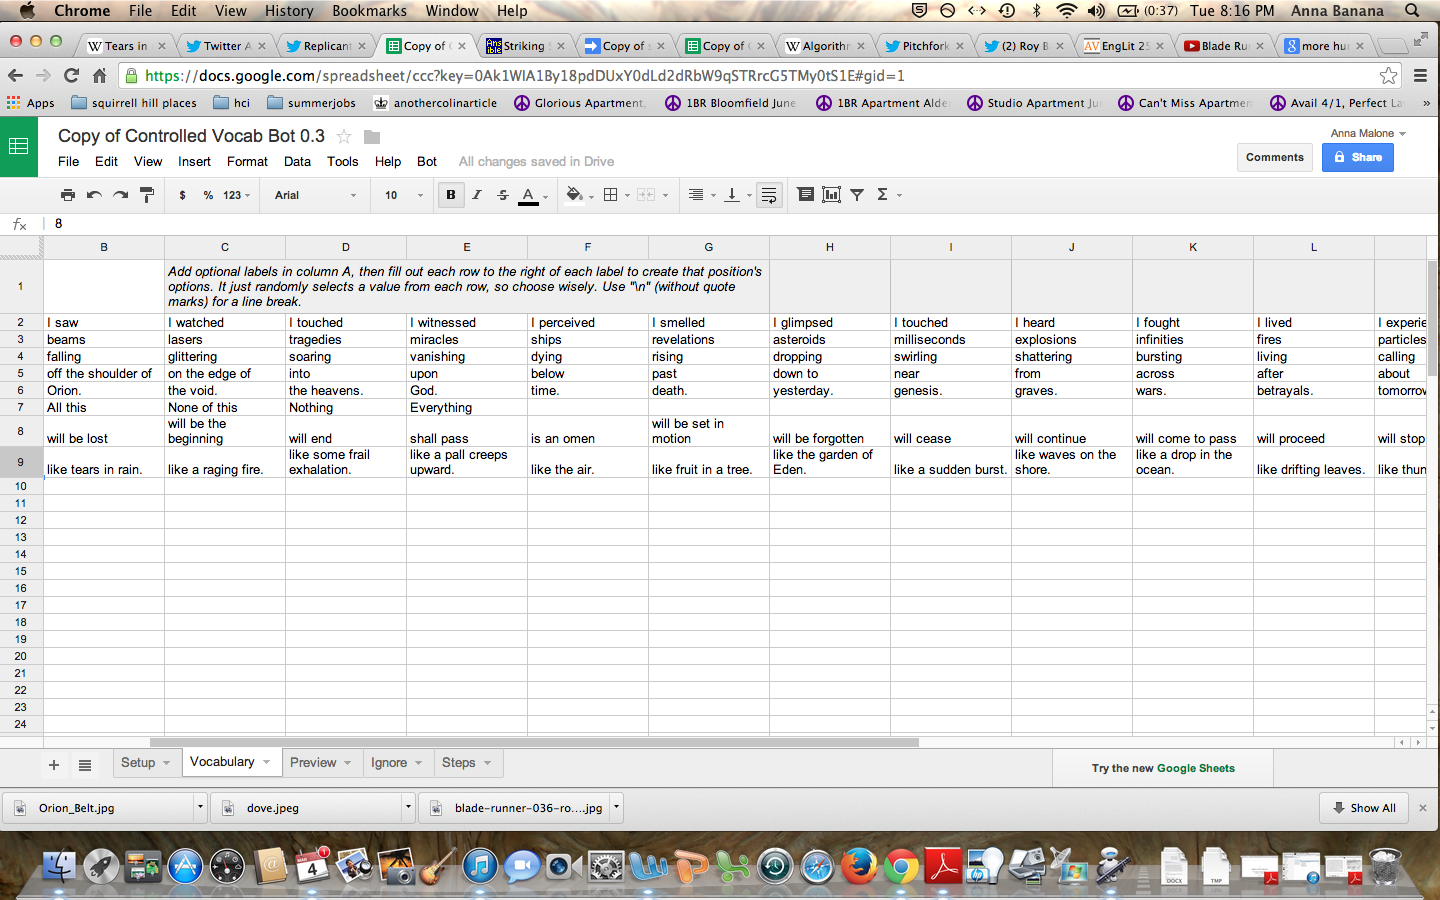Image resolution: width=1440 pixels, height=900 pixels.
Task: Click the undo arrow icon
Action: (94, 195)
